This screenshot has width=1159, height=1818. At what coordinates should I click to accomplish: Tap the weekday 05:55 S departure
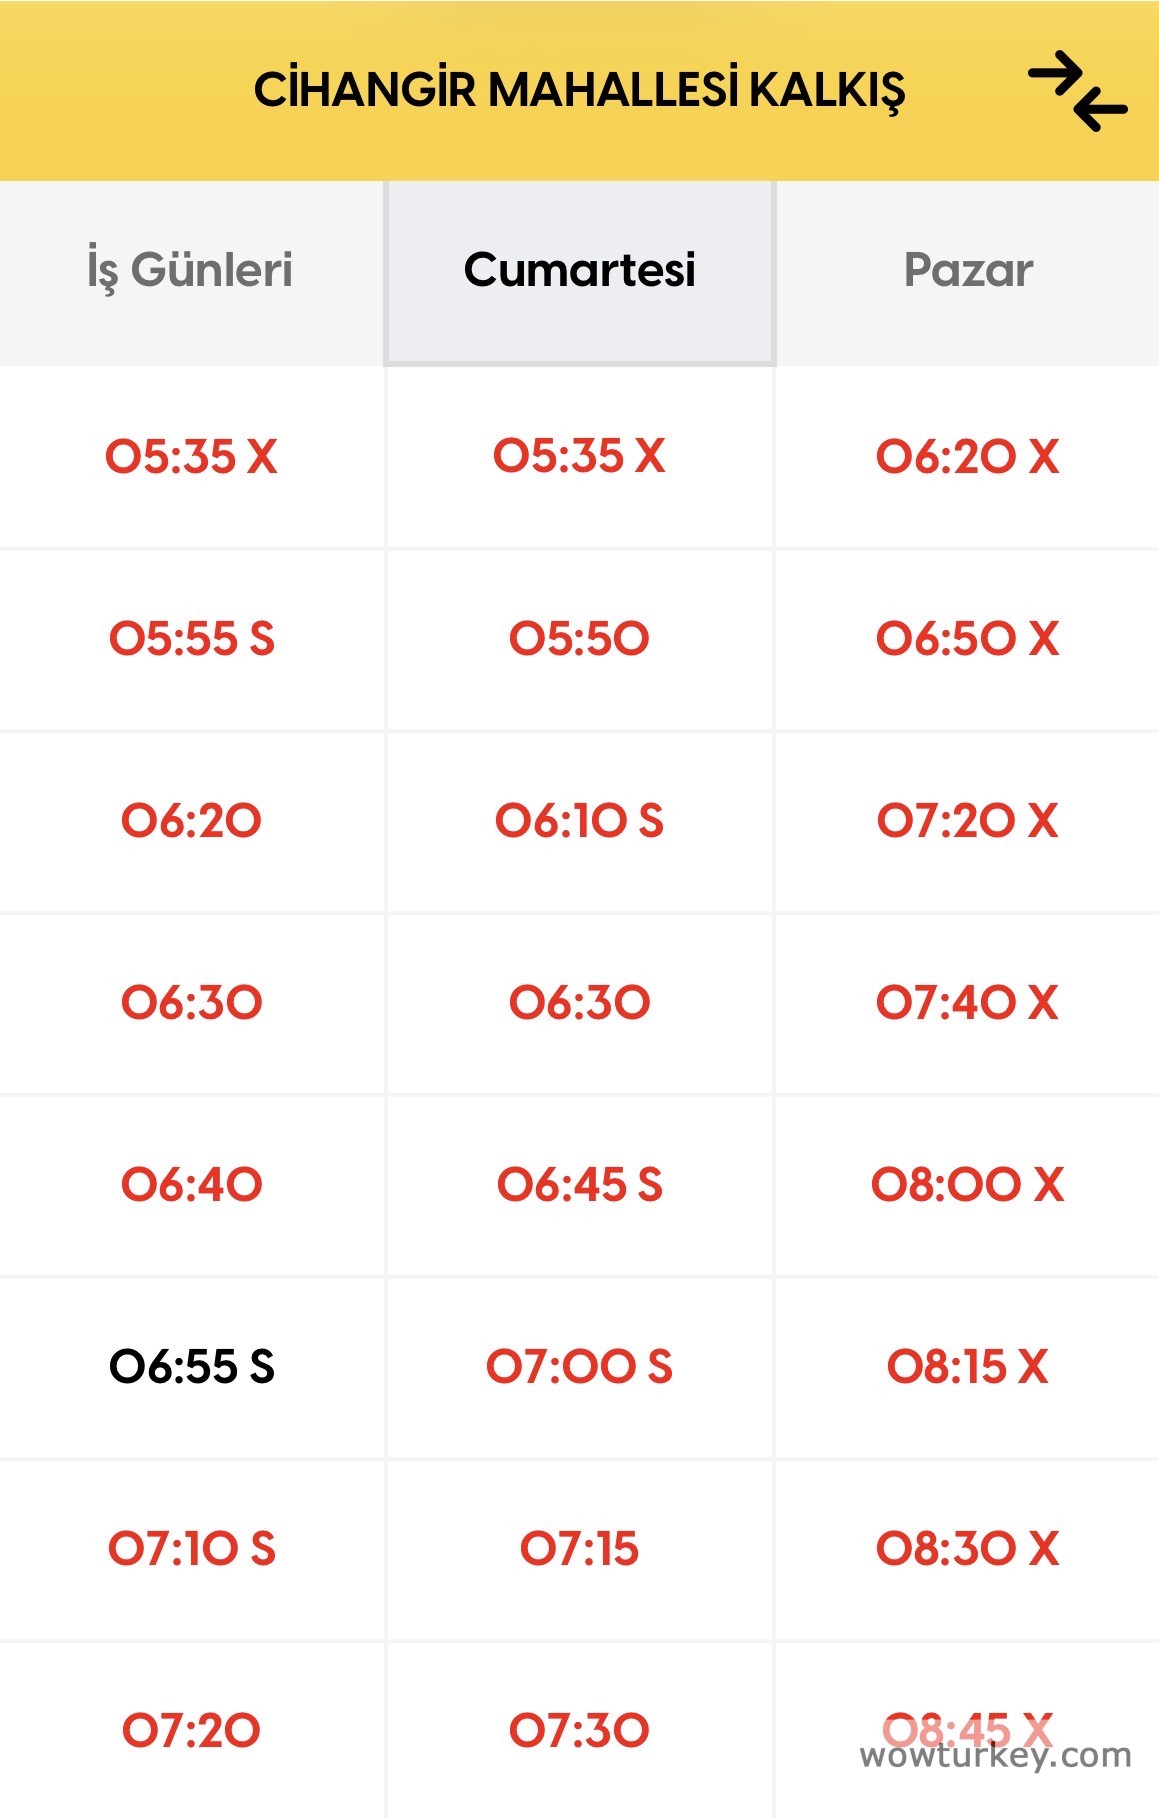[191, 639]
